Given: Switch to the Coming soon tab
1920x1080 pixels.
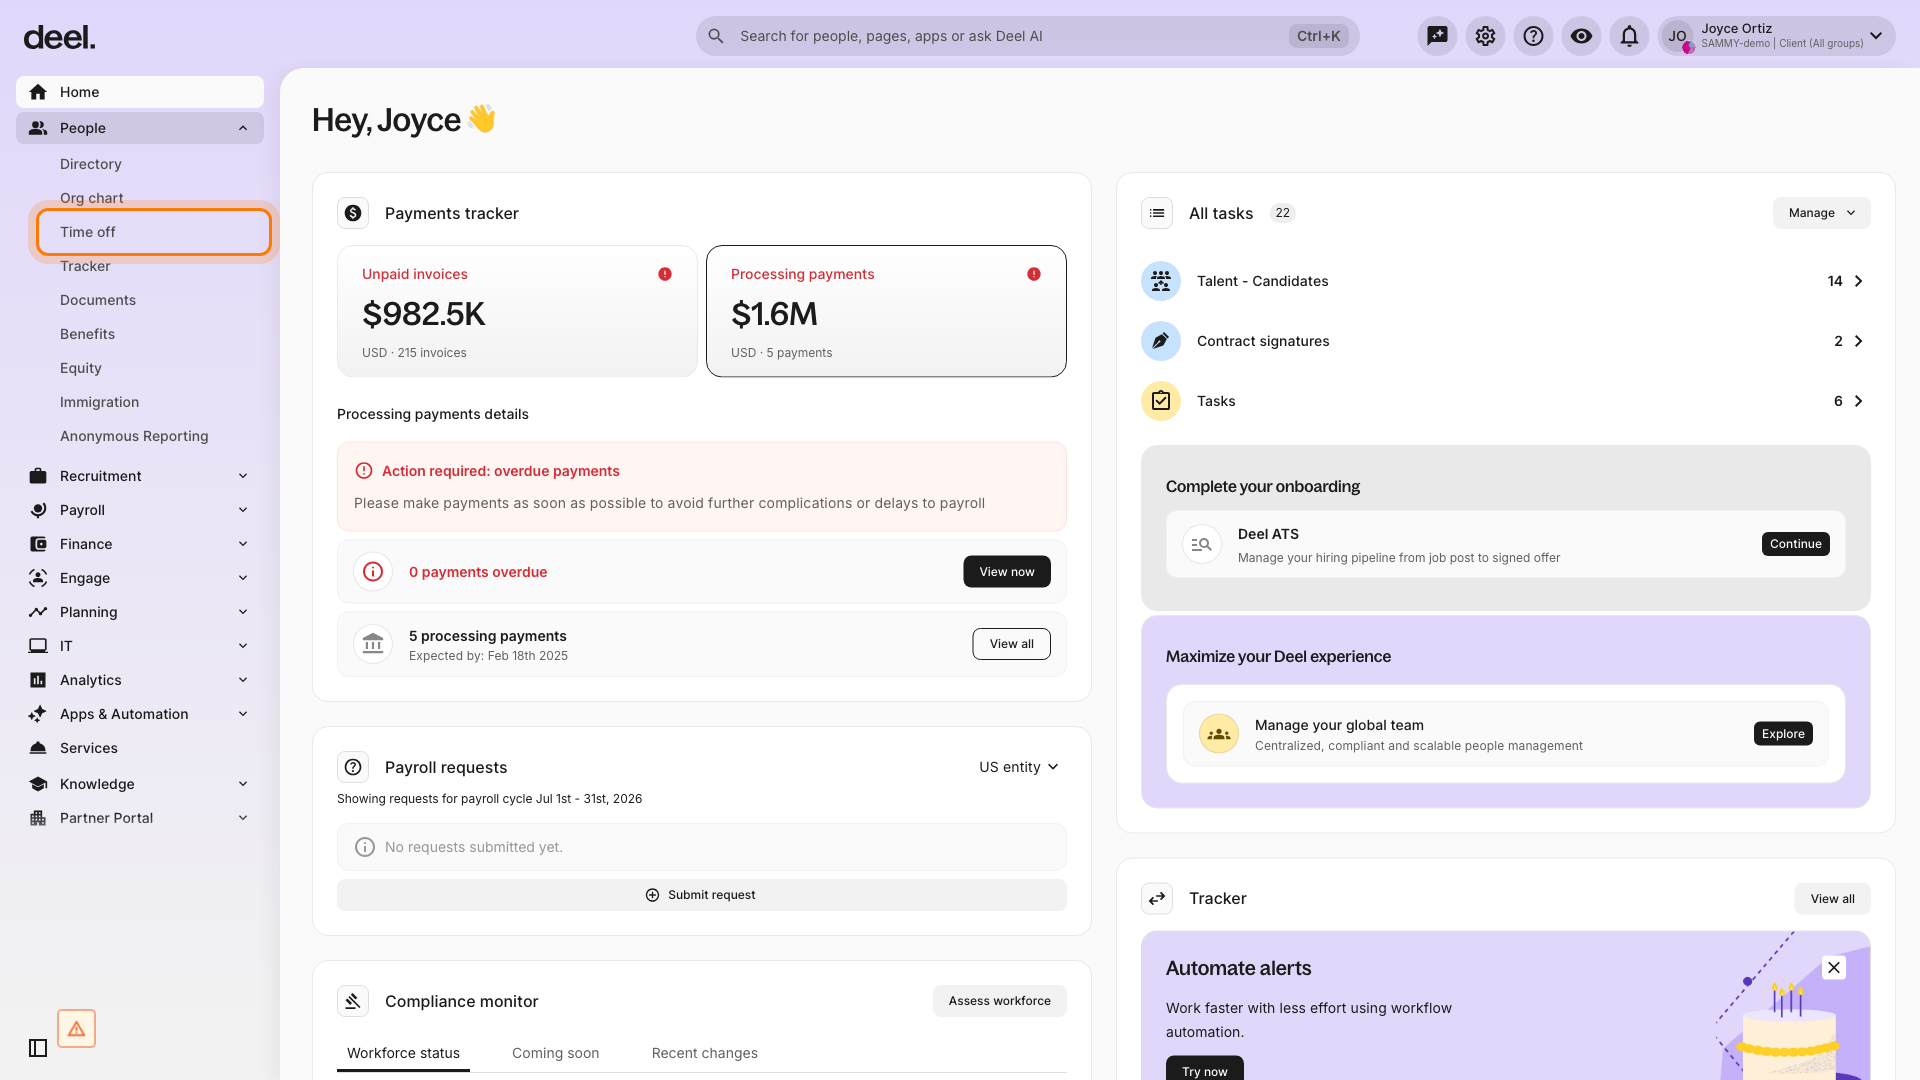Looking at the screenshot, I should [x=555, y=1053].
